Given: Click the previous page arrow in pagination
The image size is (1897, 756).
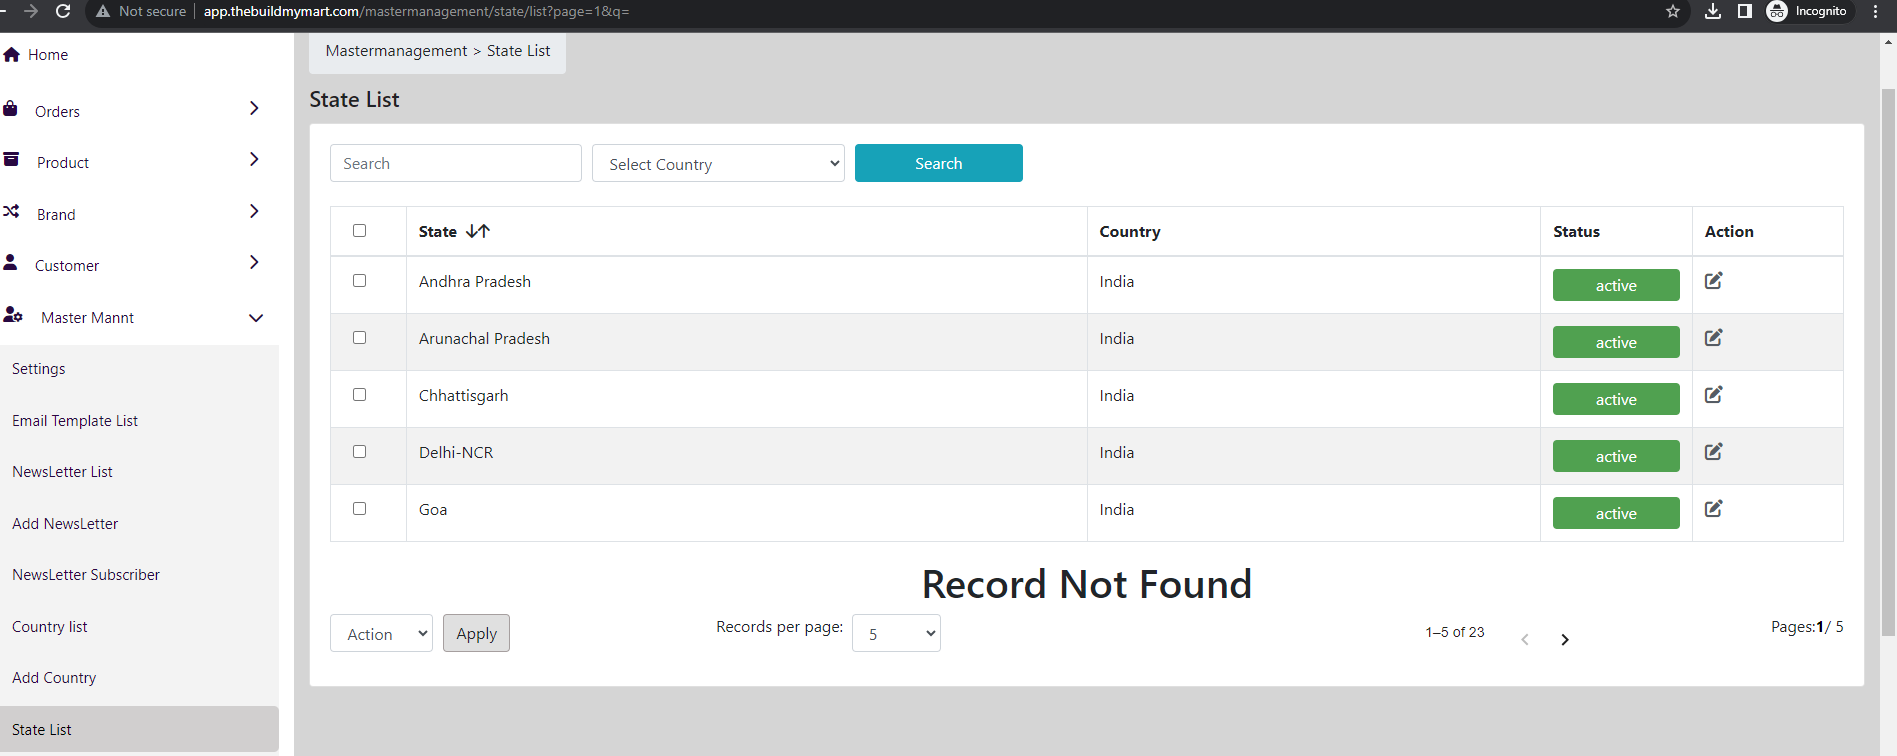Looking at the screenshot, I should pos(1525,640).
